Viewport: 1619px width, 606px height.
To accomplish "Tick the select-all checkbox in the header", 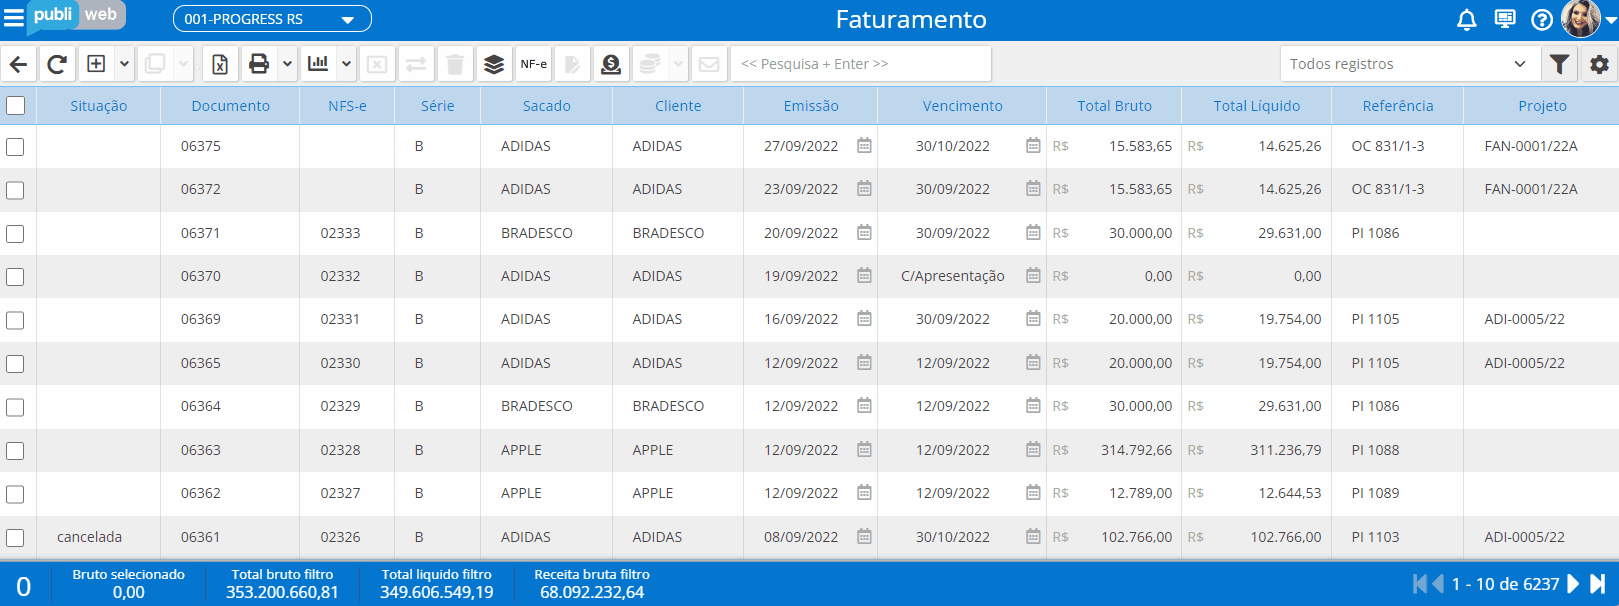I will tap(16, 105).
